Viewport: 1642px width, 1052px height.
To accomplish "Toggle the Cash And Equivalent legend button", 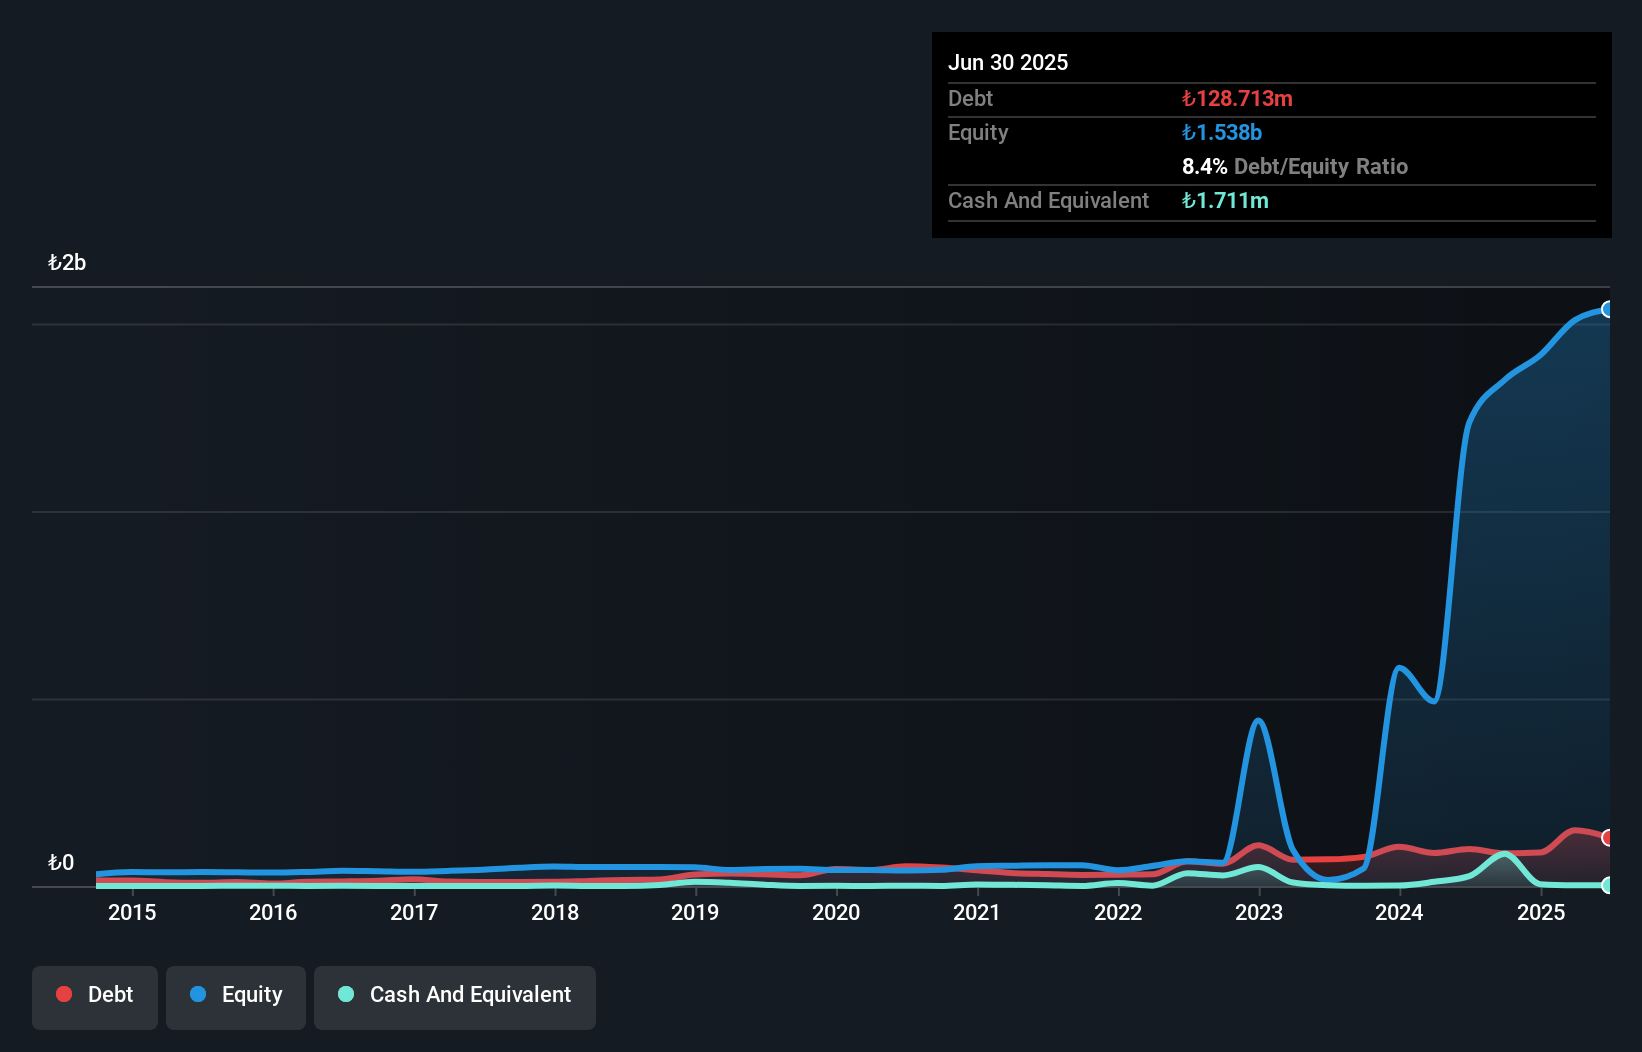I will coord(455,997).
